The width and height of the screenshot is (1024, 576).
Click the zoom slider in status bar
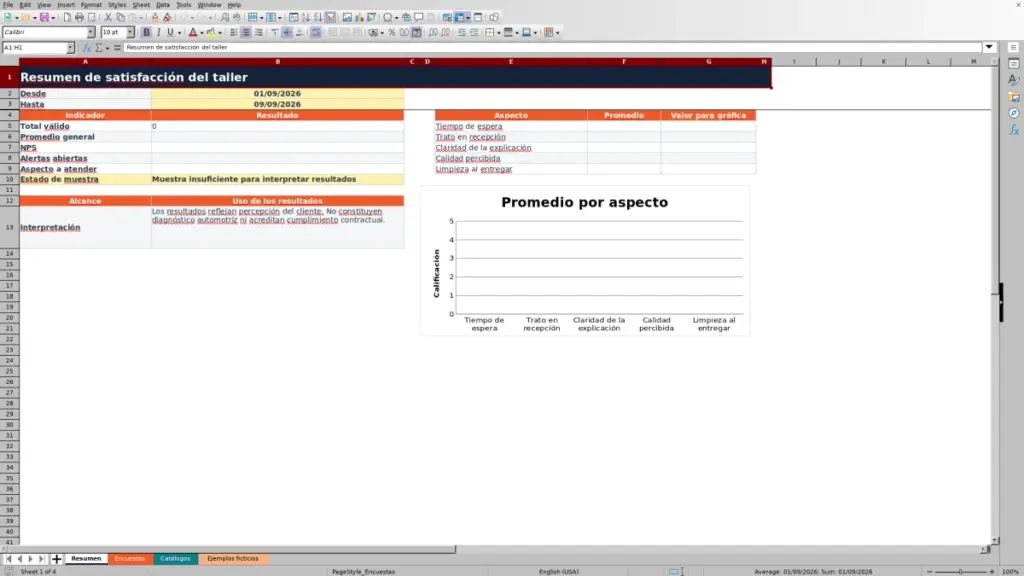pos(960,571)
